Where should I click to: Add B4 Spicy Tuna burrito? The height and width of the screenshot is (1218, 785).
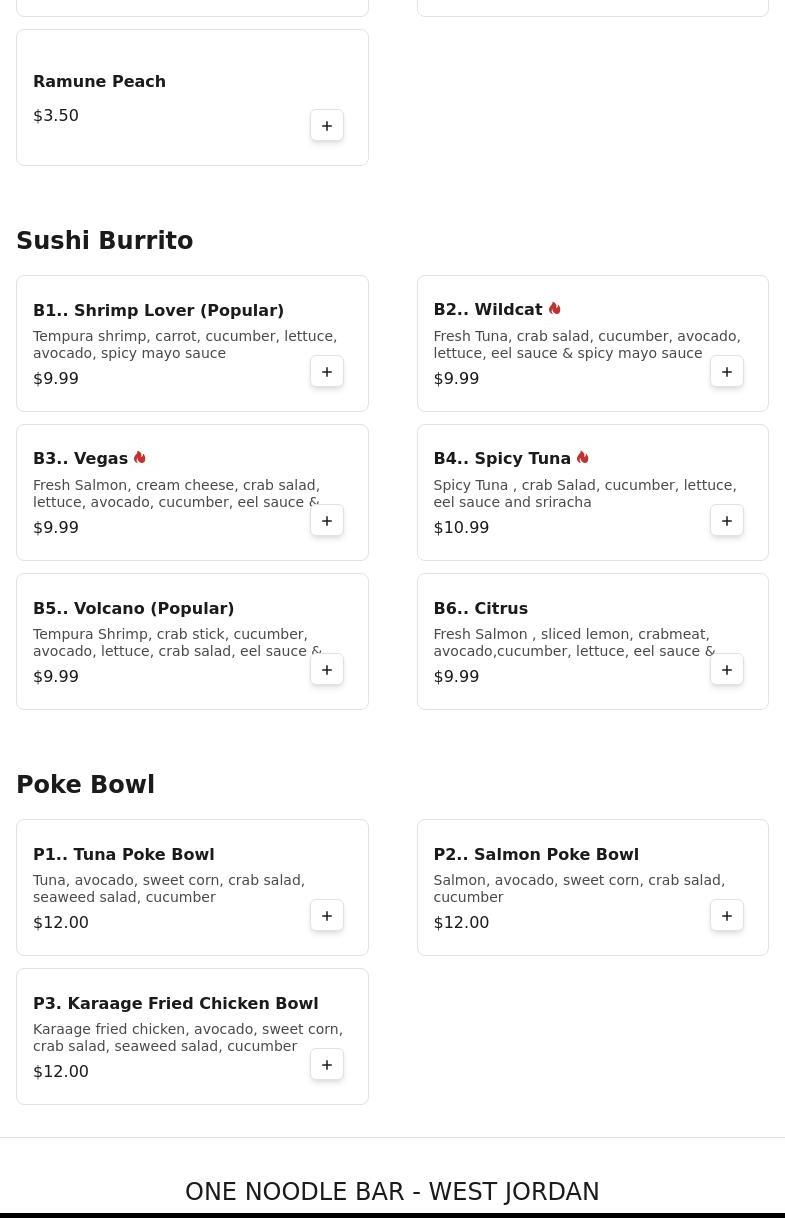(727, 521)
